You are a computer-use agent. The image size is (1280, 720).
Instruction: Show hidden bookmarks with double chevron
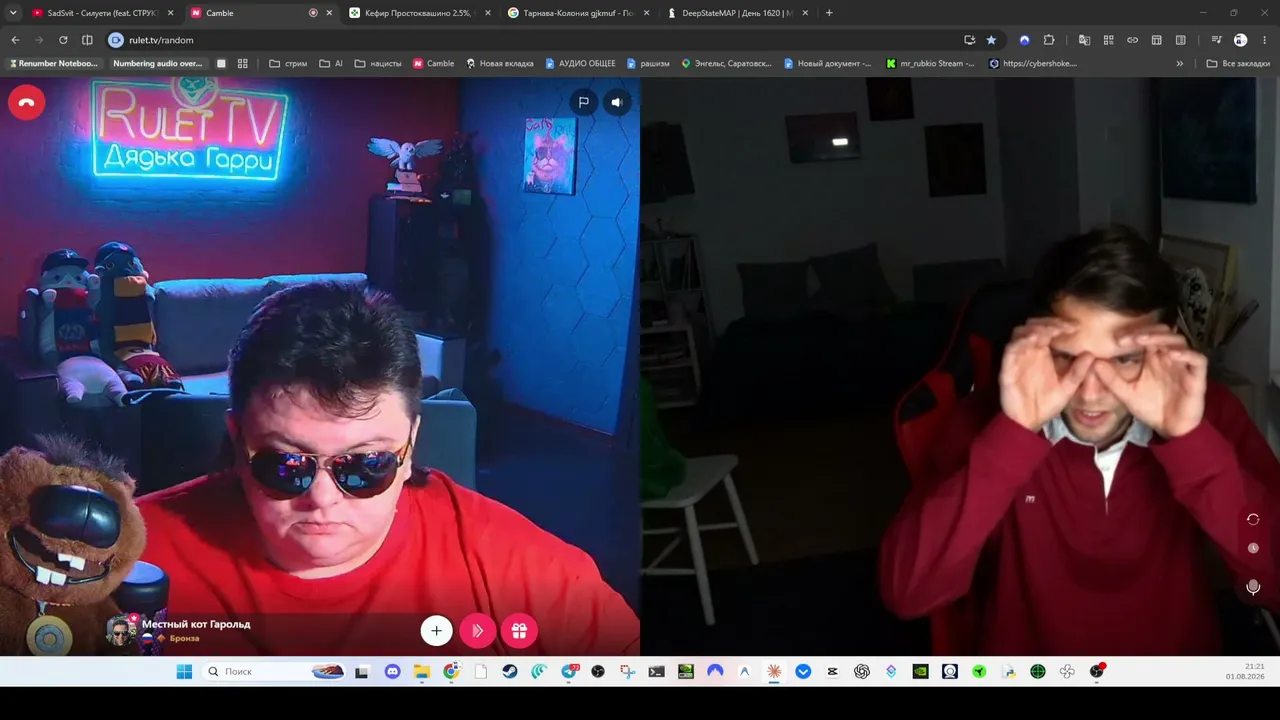[1180, 63]
